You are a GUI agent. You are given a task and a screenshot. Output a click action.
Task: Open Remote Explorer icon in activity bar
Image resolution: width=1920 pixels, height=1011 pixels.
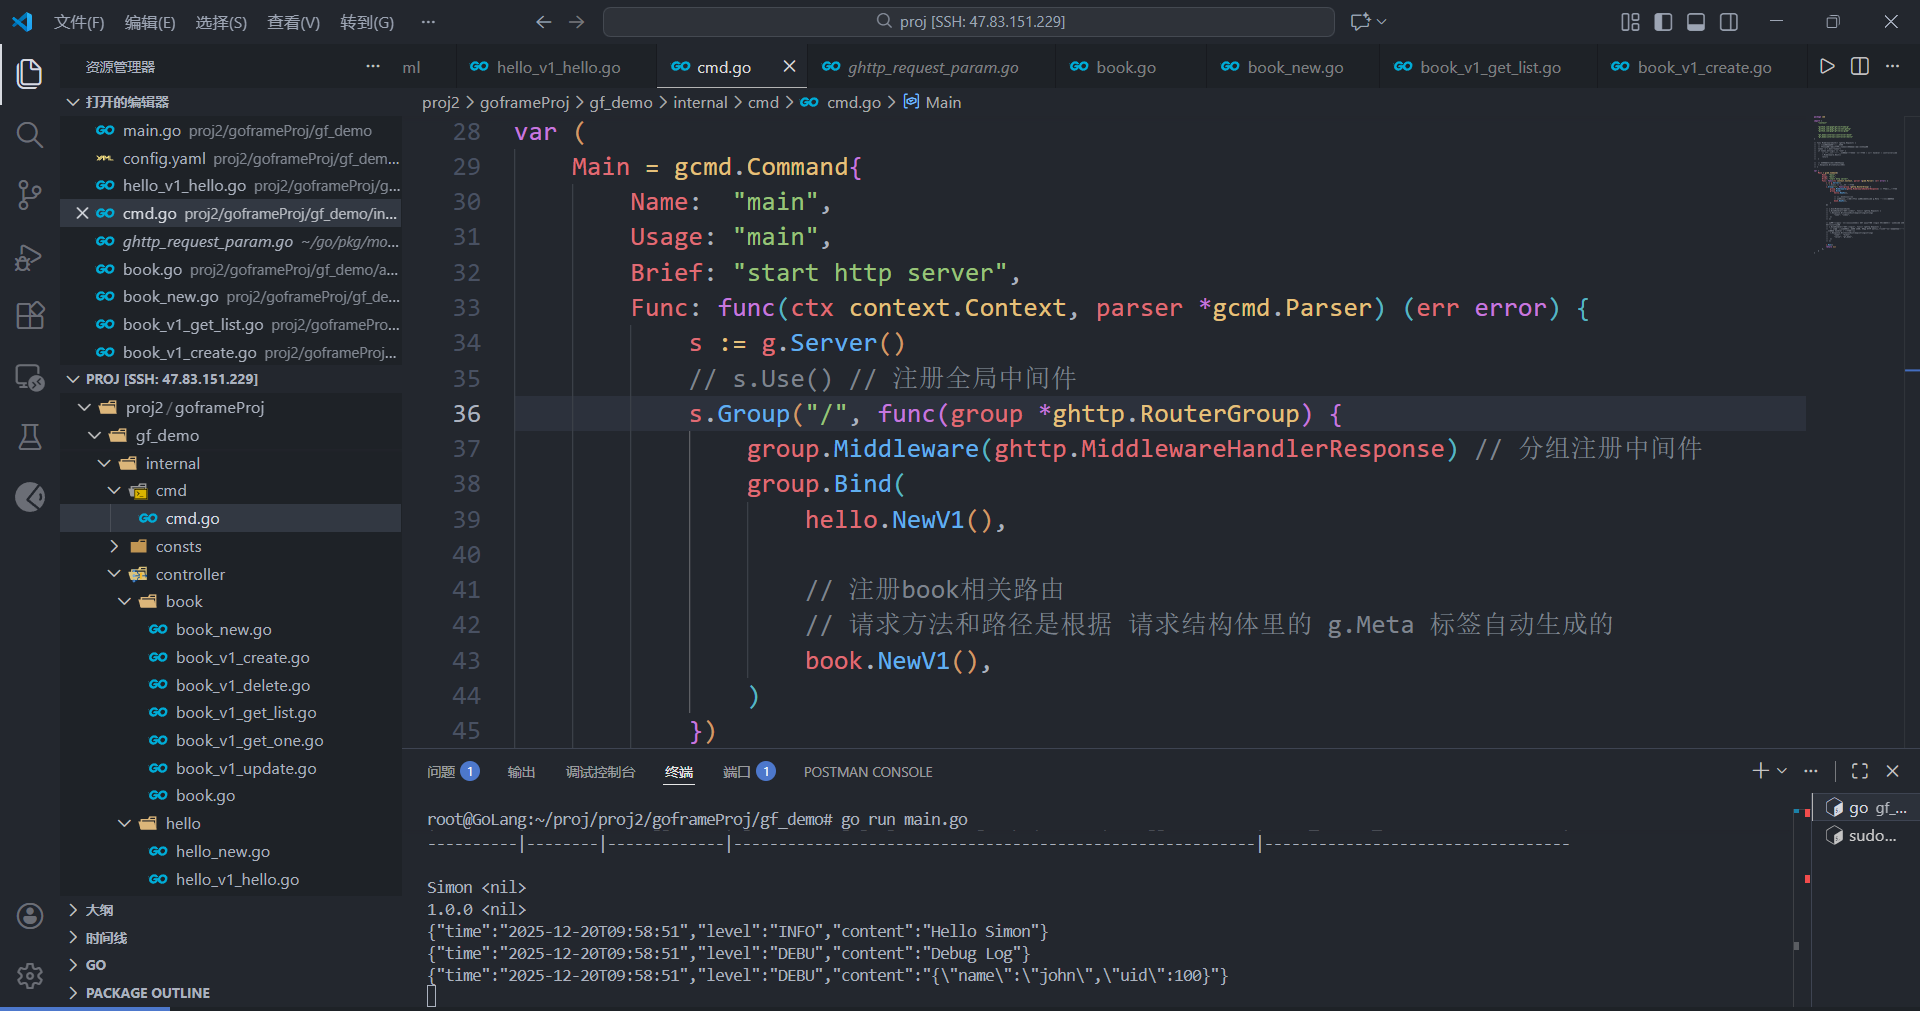30,377
